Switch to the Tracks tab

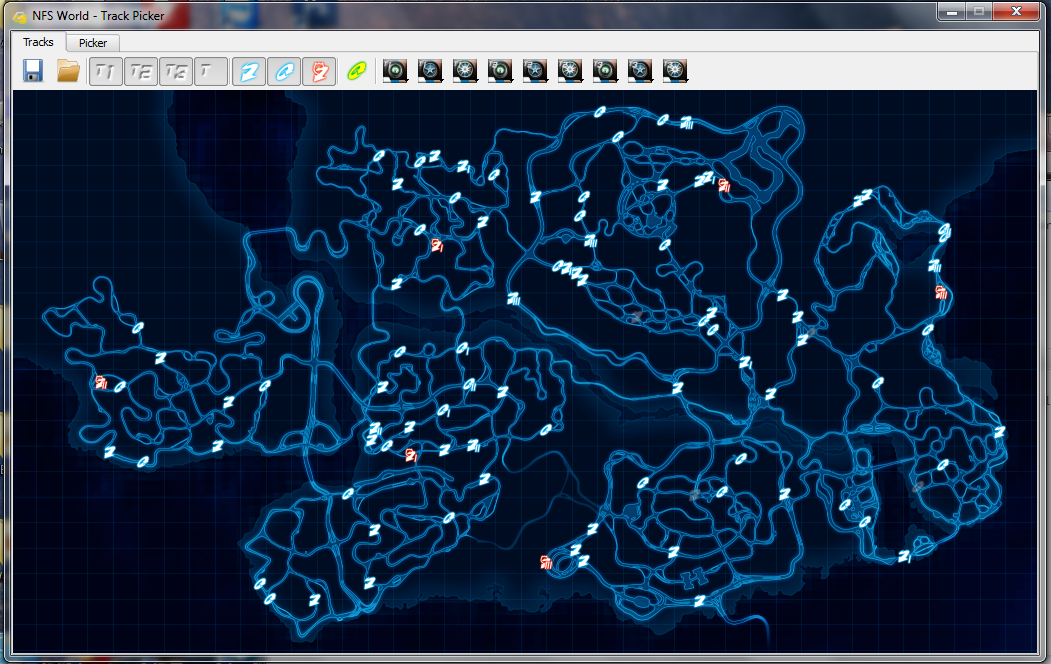pyautogui.click(x=38, y=42)
